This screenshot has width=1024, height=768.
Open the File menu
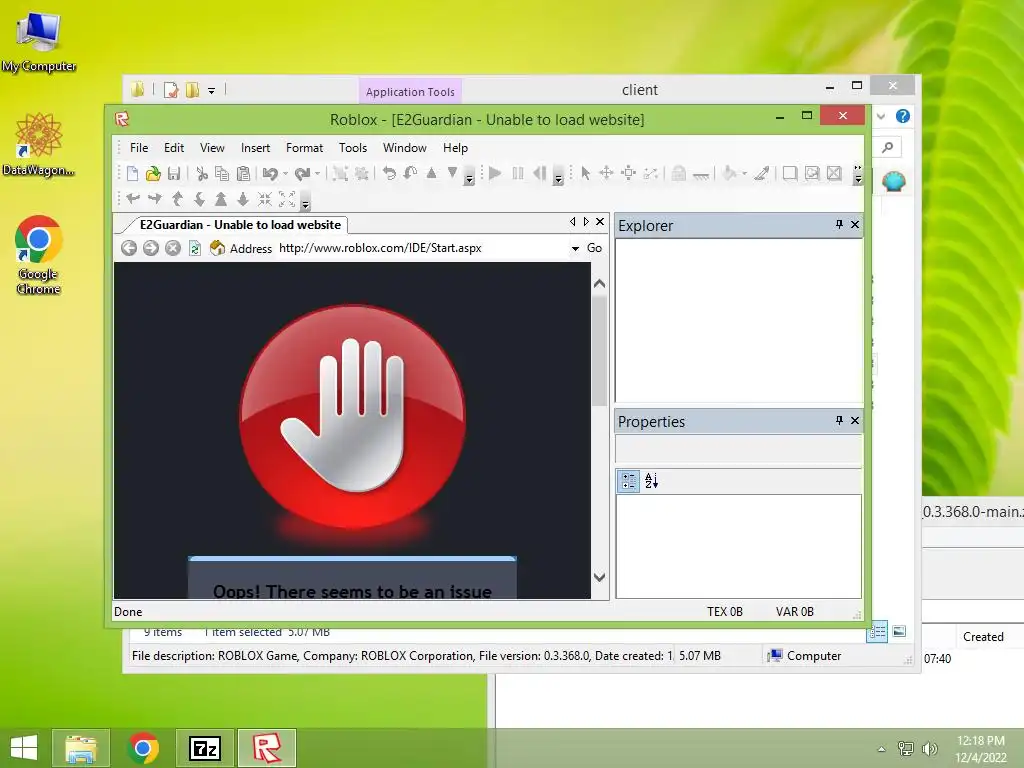[x=139, y=148]
